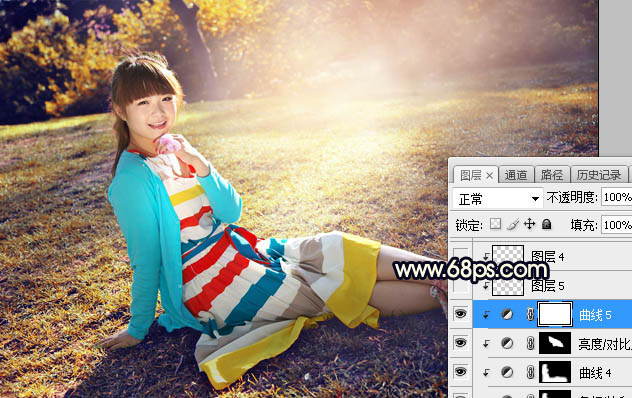Select the 曲线 5 layer name
The width and height of the screenshot is (632, 398).
coord(595,315)
